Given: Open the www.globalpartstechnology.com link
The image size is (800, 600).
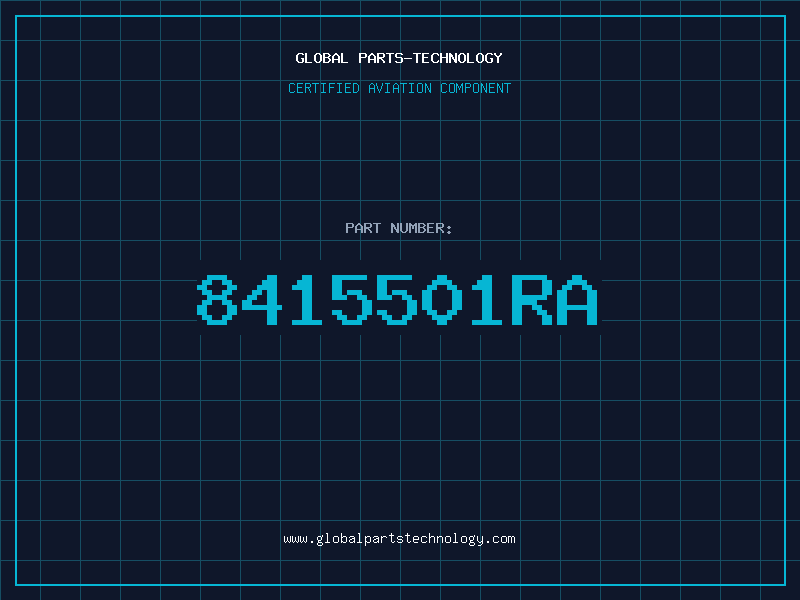Looking at the screenshot, I should click(x=399, y=539).
